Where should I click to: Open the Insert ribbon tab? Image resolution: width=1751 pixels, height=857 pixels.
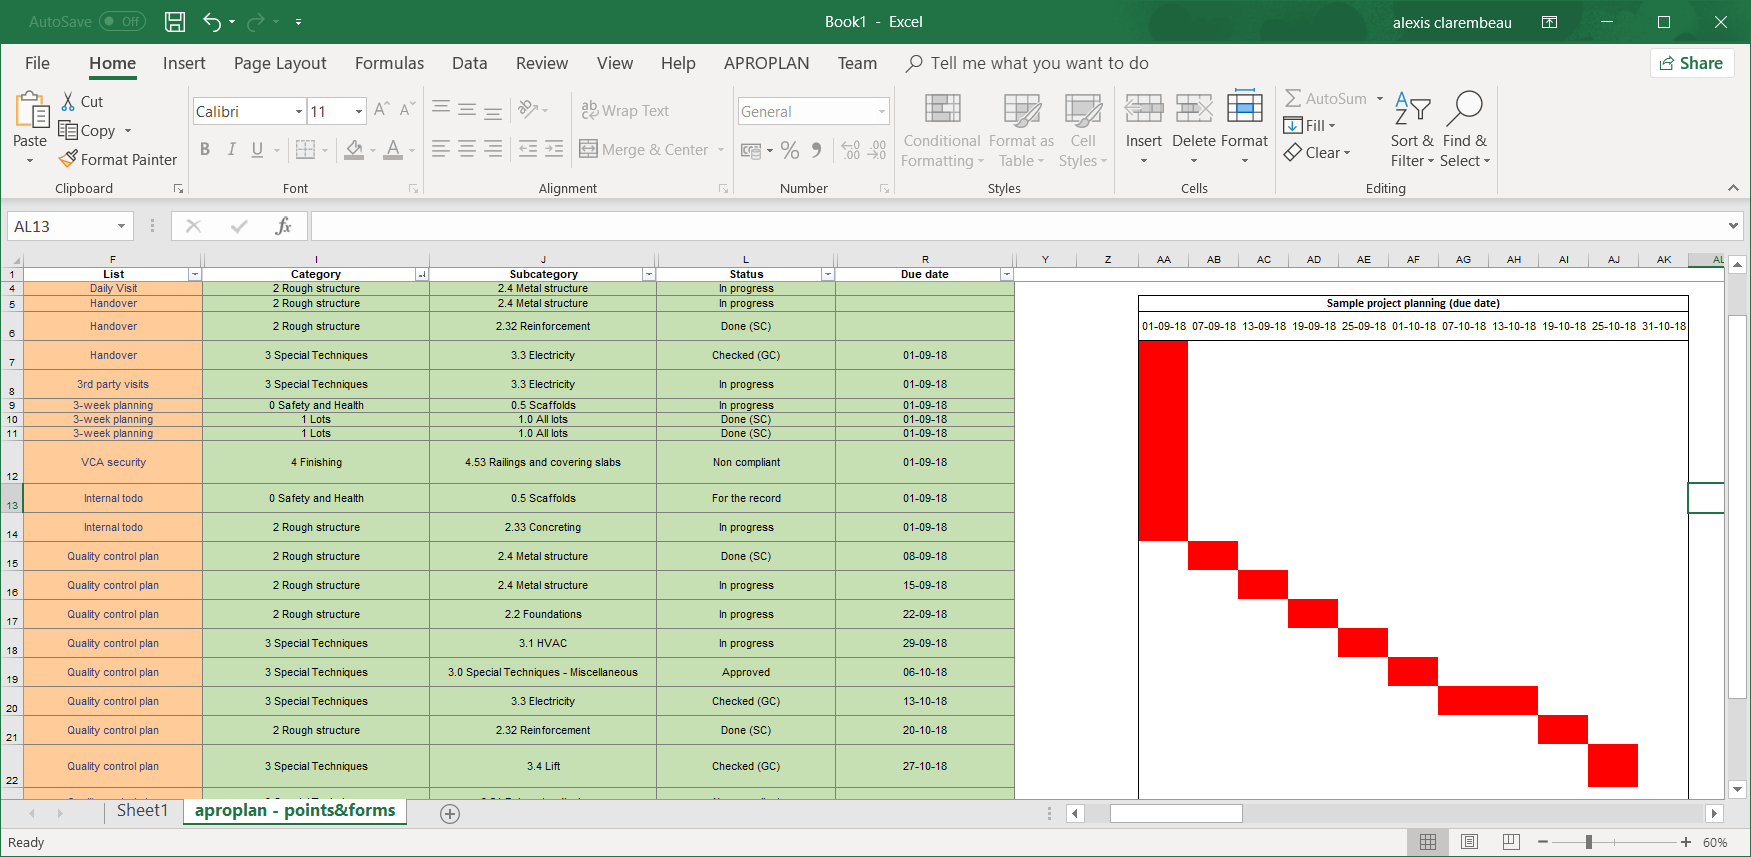pyautogui.click(x=184, y=63)
